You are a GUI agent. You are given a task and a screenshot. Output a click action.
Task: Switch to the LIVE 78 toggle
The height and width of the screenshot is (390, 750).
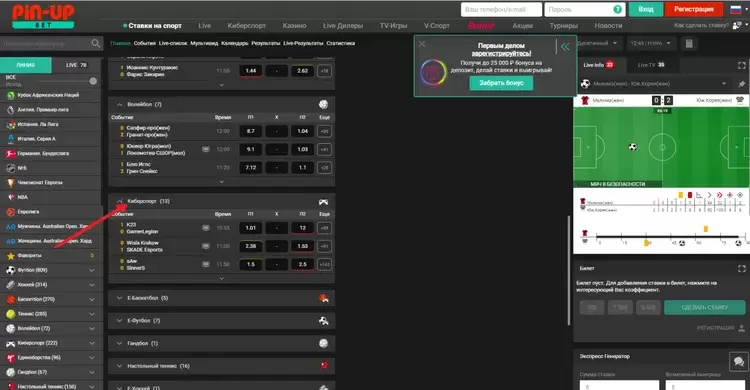(x=77, y=65)
